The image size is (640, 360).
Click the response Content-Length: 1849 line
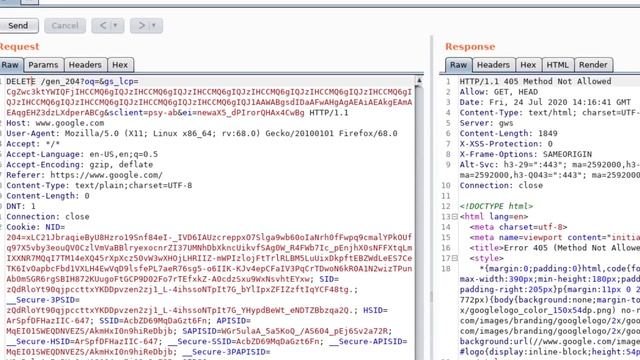pyautogui.click(x=509, y=133)
